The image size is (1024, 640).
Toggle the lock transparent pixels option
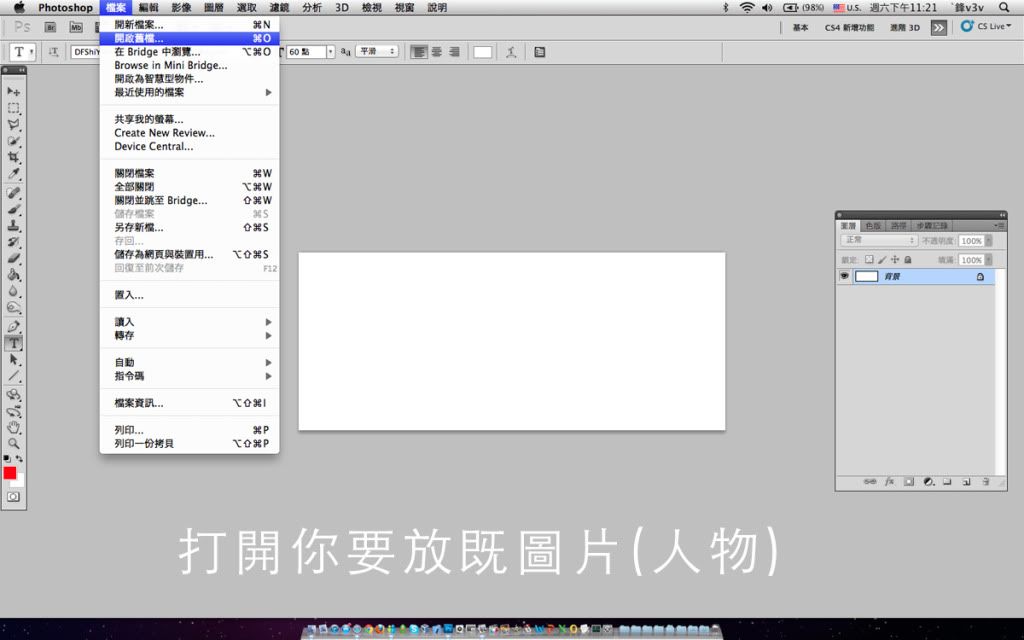(869, 259)
